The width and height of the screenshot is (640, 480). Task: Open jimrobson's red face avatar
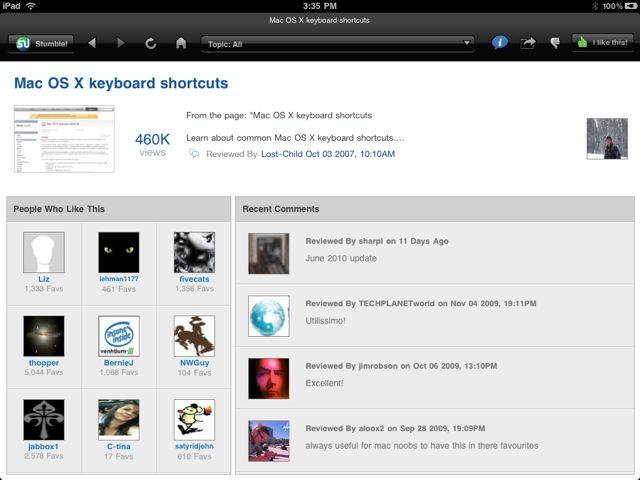pyautogui.click(x=269, y=378)
